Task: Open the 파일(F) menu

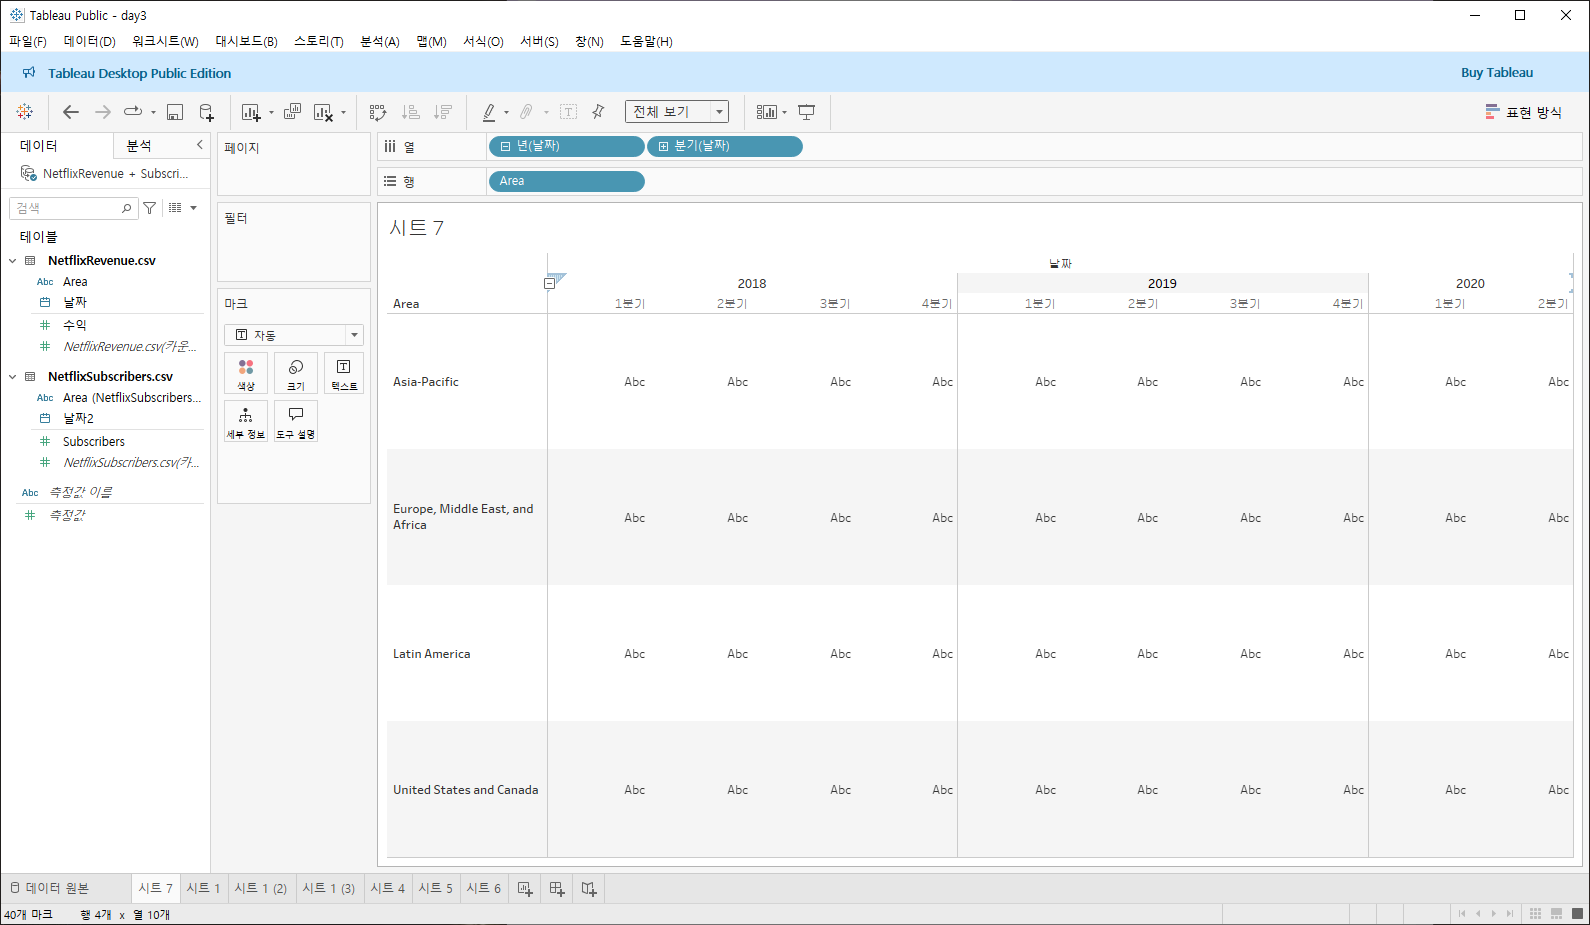Action: click(x=28, y=41)
